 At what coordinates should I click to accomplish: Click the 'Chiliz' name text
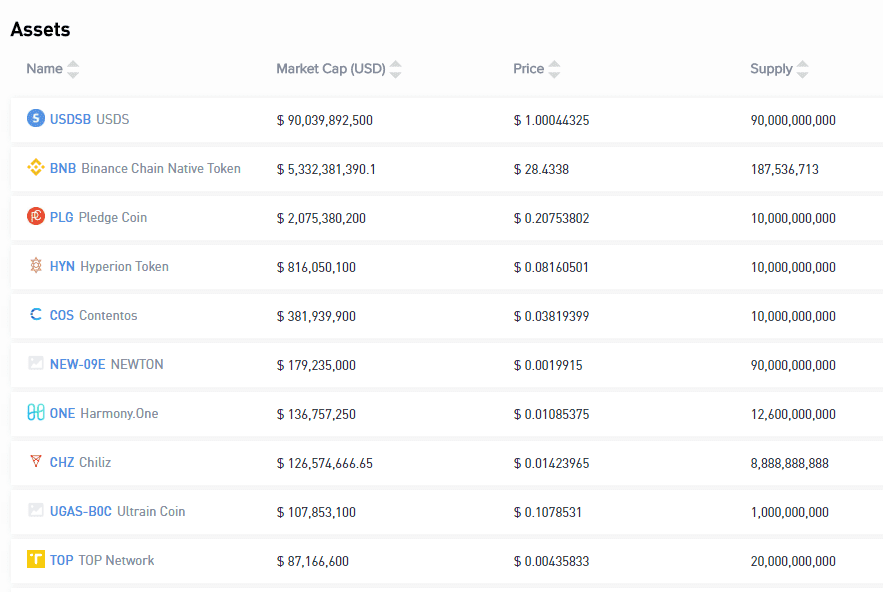tap(95, 462)
